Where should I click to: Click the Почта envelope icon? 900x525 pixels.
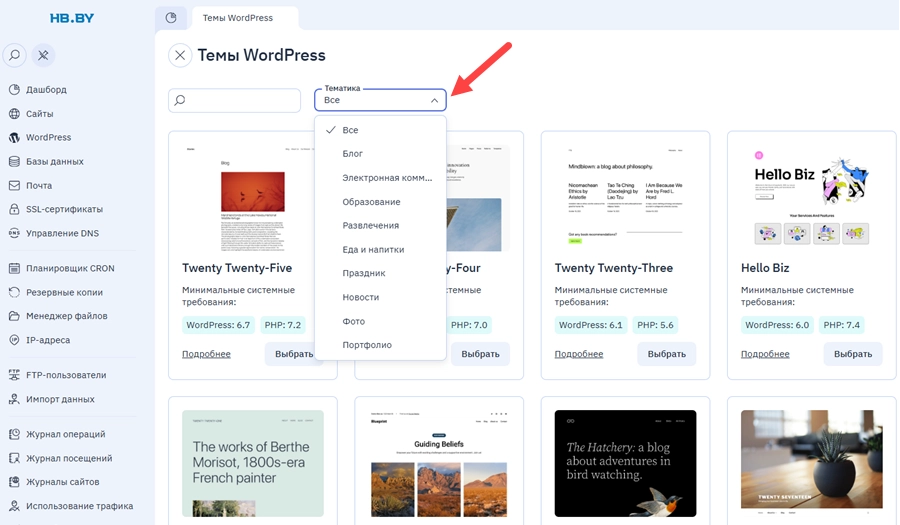coord(14,185)
